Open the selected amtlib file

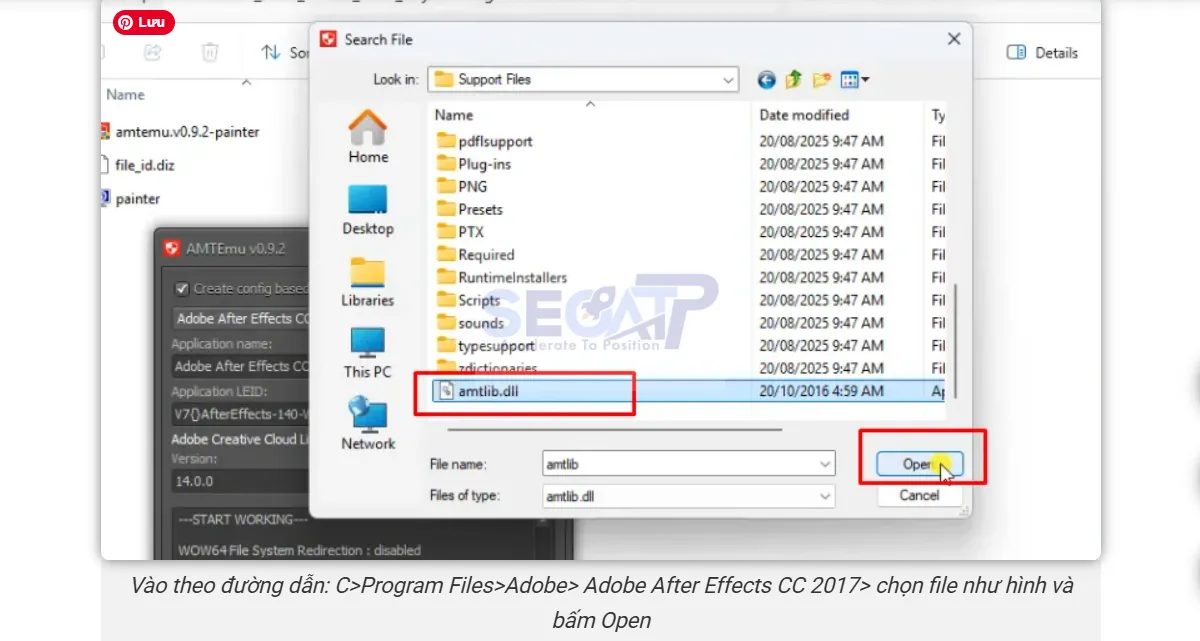[919, 464]
